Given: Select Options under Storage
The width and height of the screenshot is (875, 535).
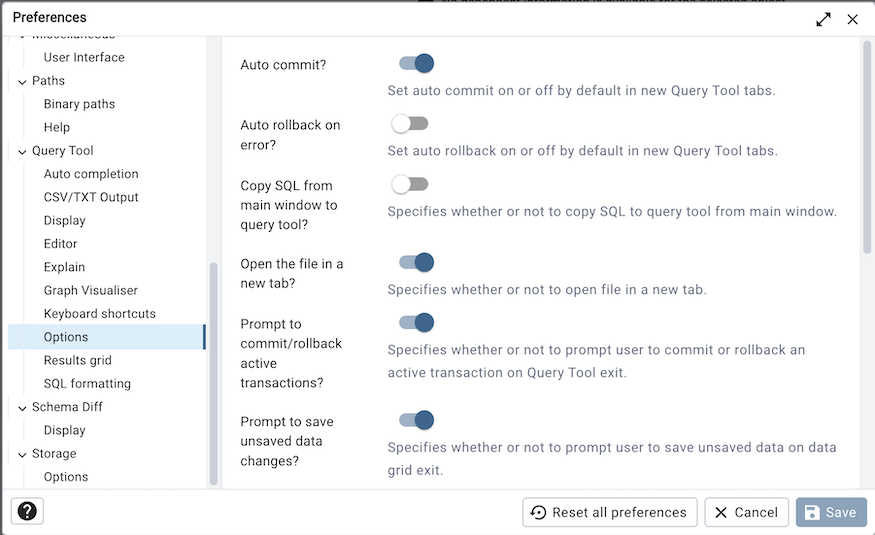Looking at the screenshot, I should [66, 477].
